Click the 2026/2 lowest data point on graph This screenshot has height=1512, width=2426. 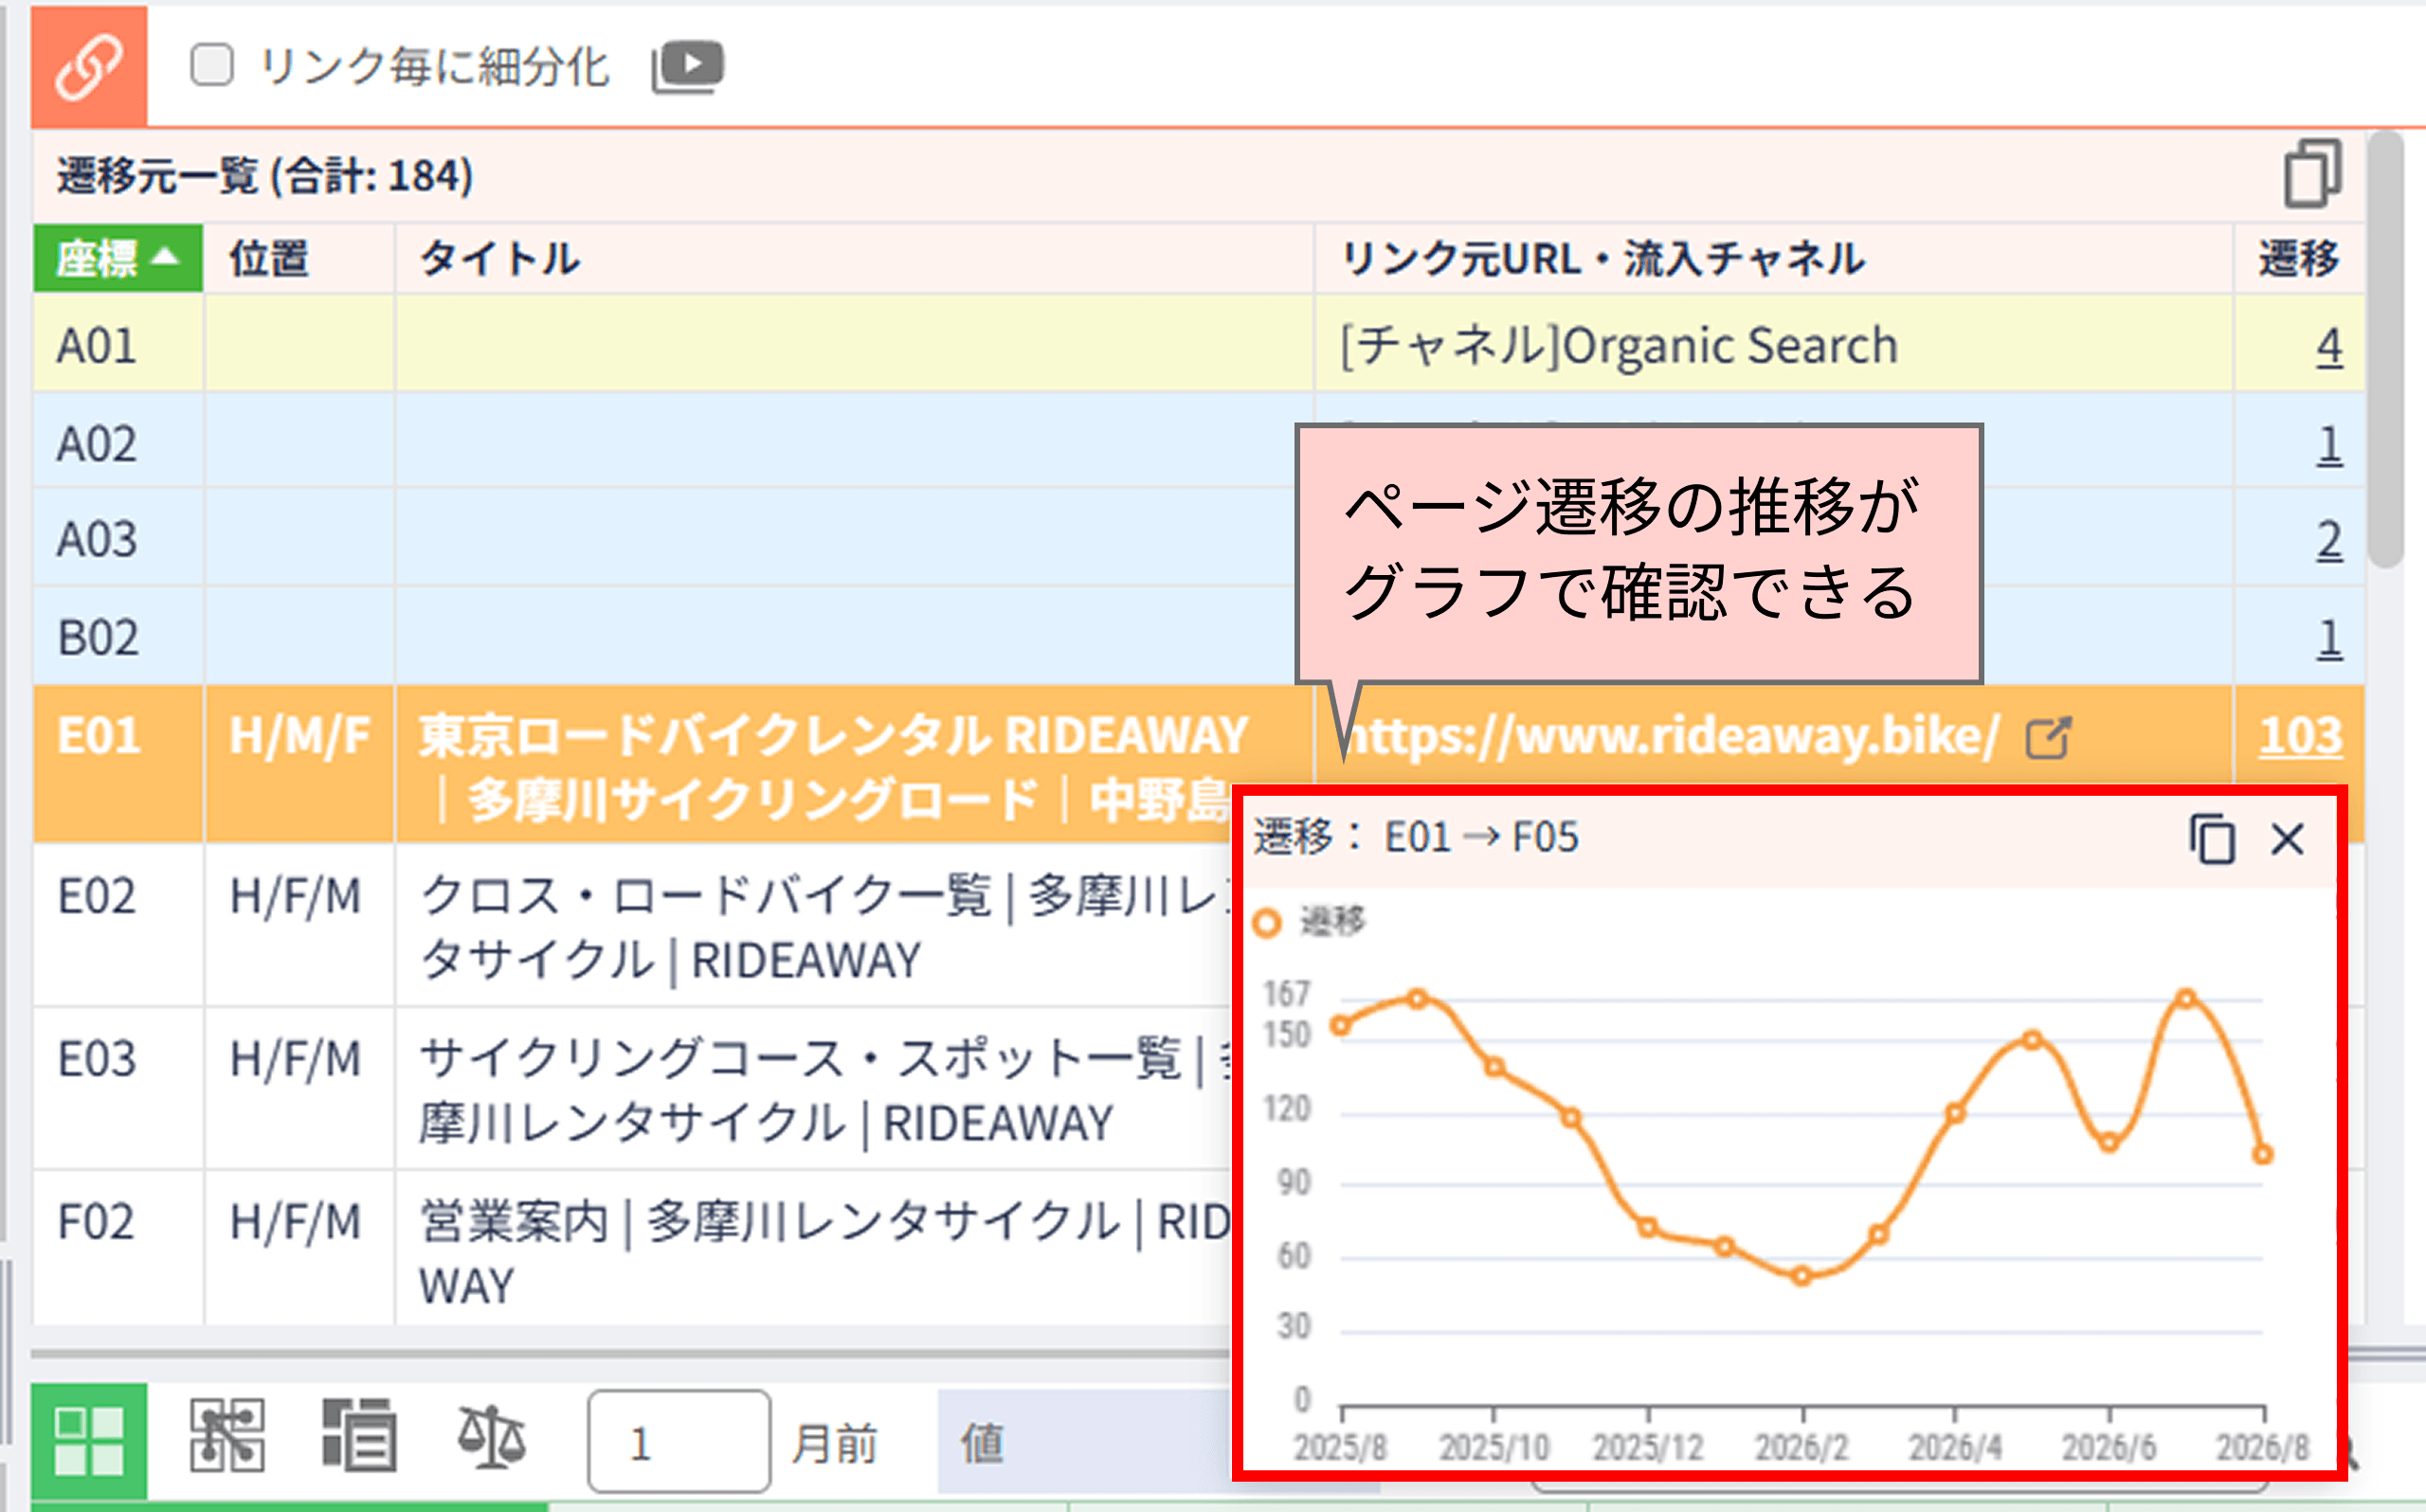pyautogui.click(x=1801, y=1276)
